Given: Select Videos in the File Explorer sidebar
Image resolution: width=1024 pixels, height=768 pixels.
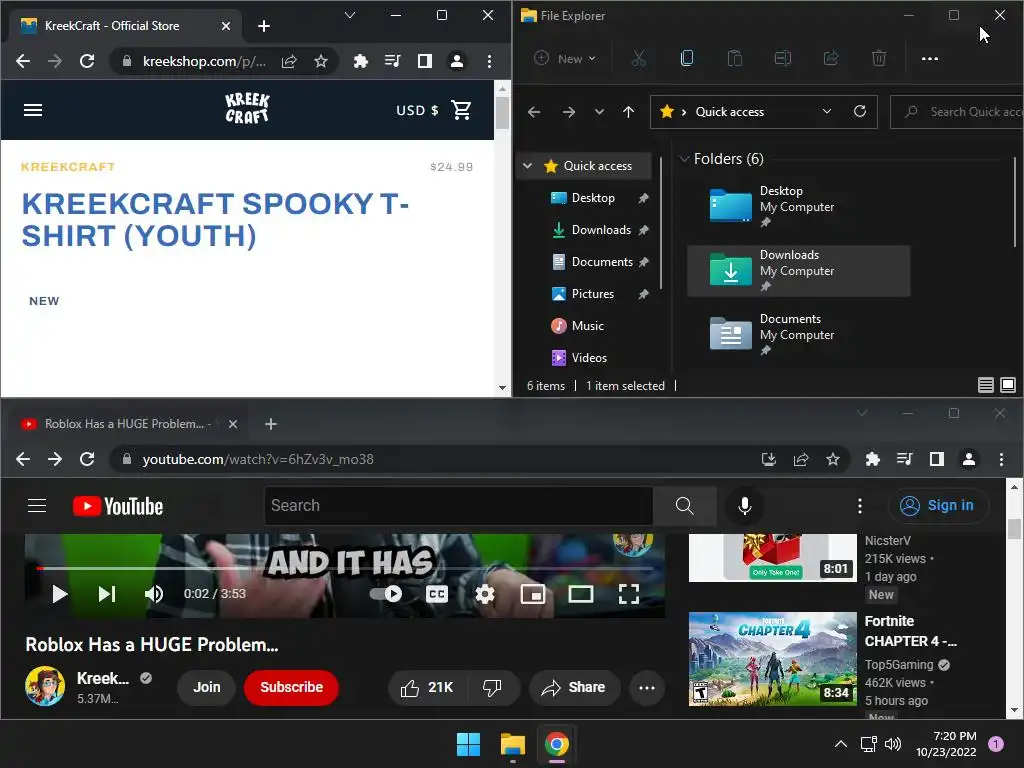Looking at the screenshot, I should 588,358.
